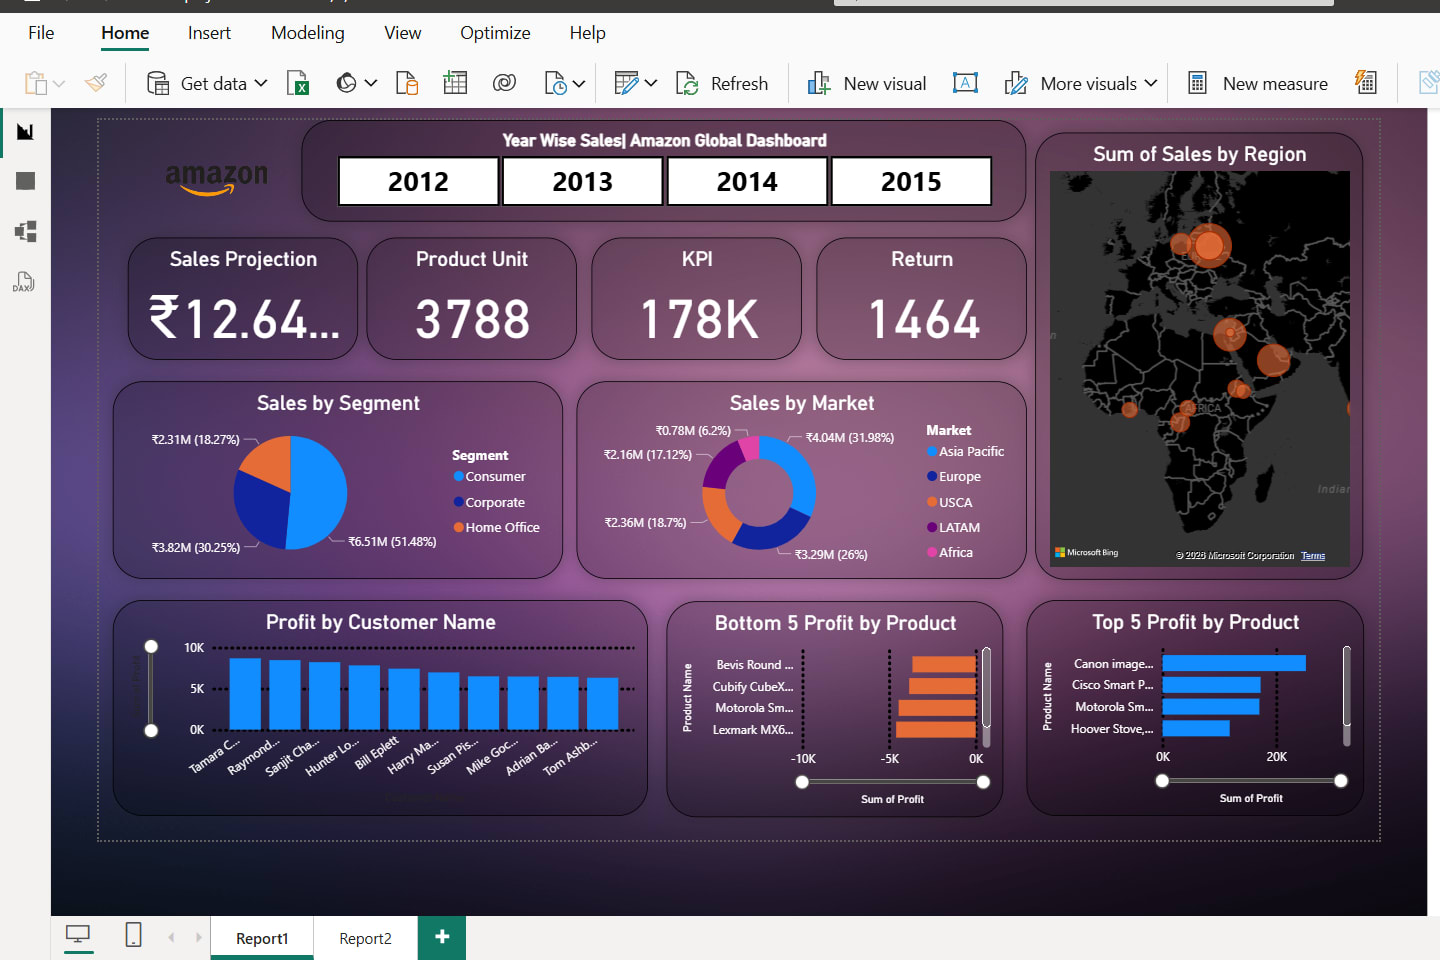Select Asia Pacific in Market legend

[x=966, y=452]
